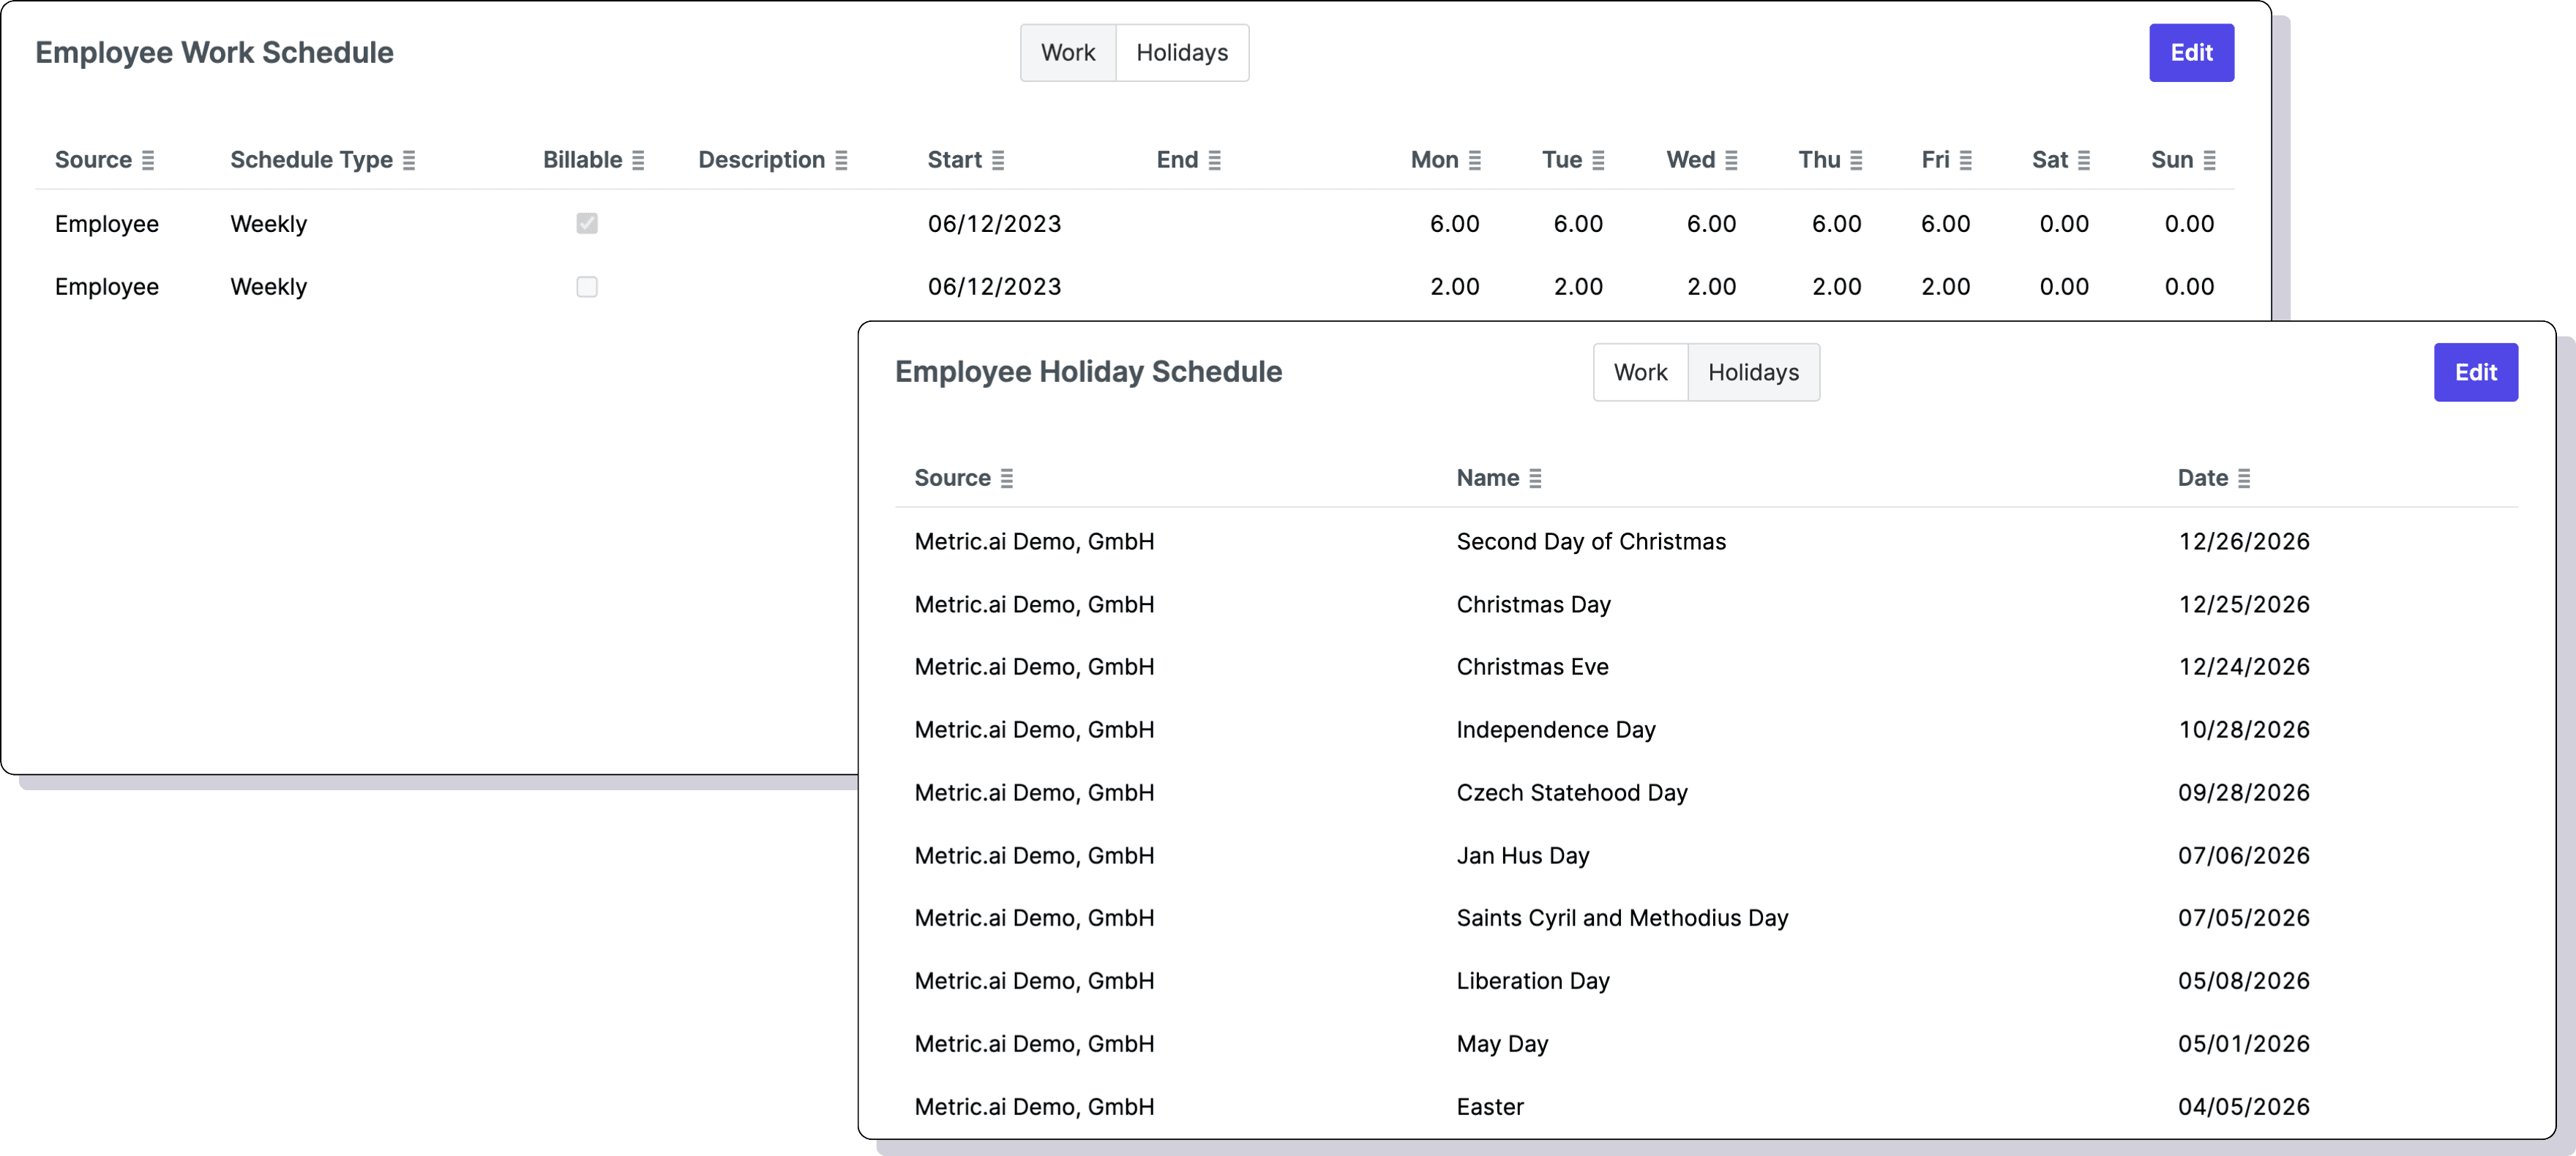Toggle the Fri column sort control
The width and height of the screenshot is (2576, 1156).
click(x=1966, y=159)
